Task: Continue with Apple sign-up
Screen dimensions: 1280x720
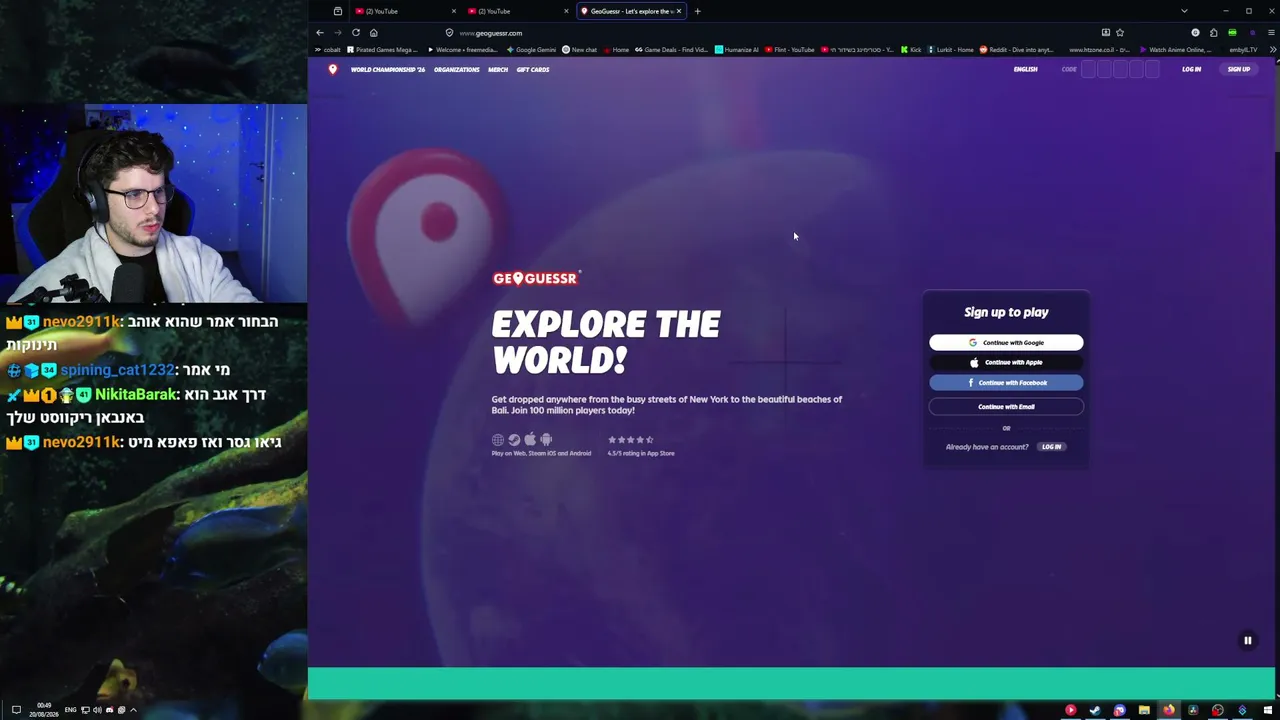Action: pos(1006,363)
